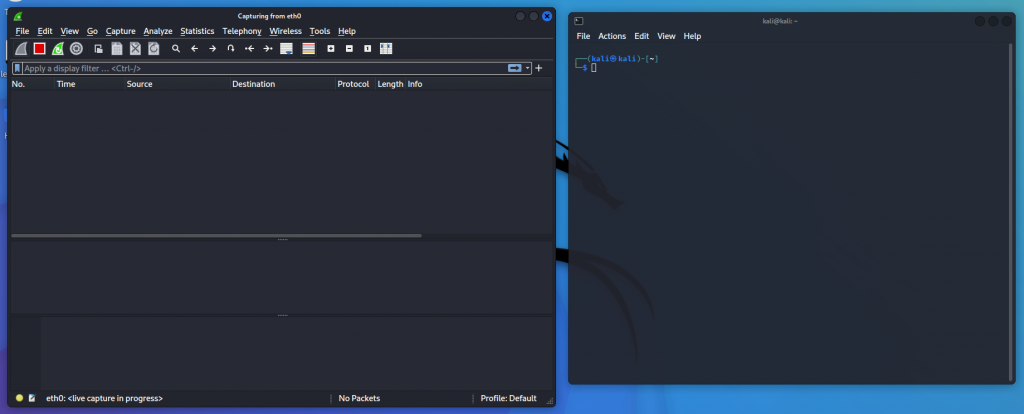
Task: Open terminal File menu
Action: point(583,36)
